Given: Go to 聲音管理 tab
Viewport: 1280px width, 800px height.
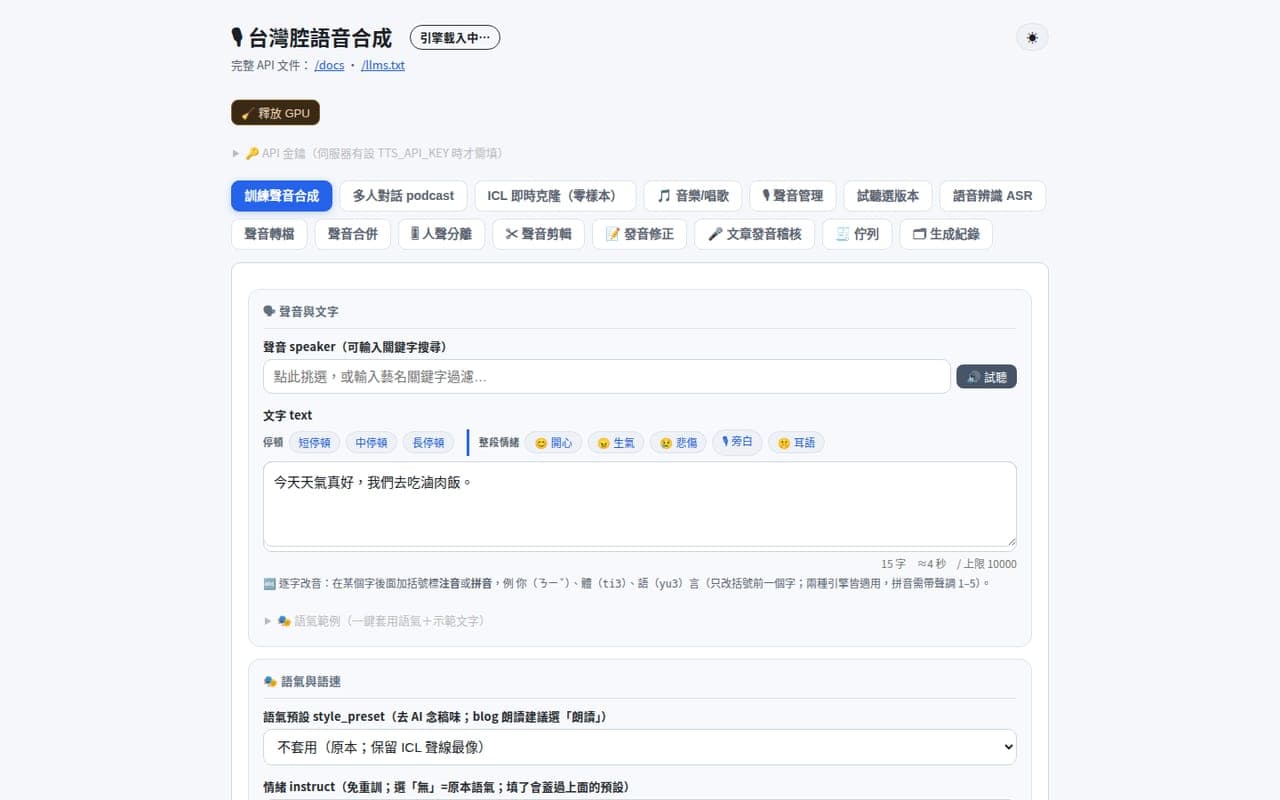Looking at the screenshot, I should (792, 196).
